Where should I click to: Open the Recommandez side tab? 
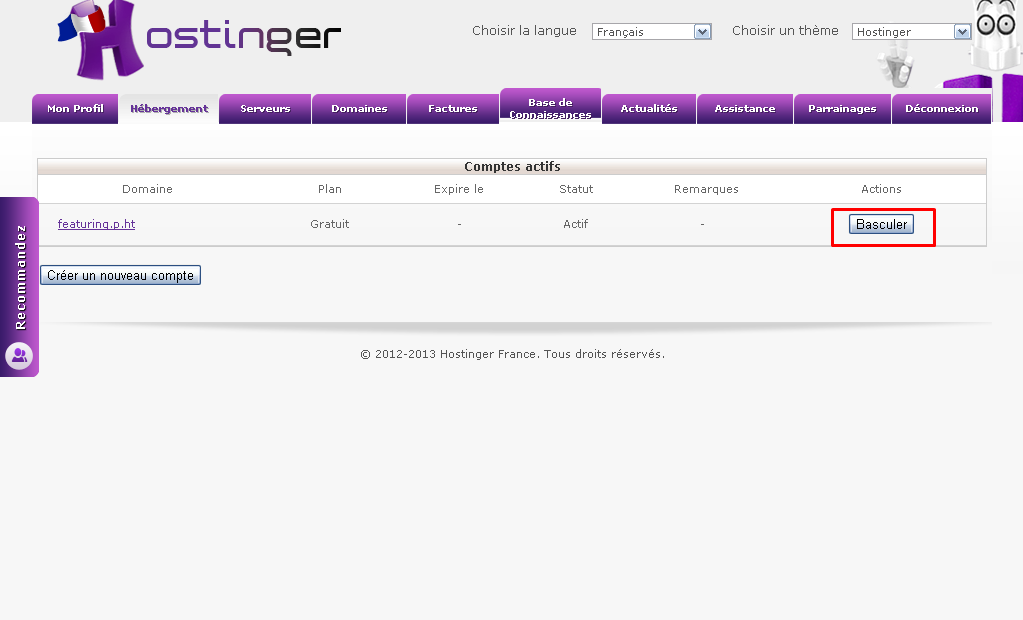[20, 287]
